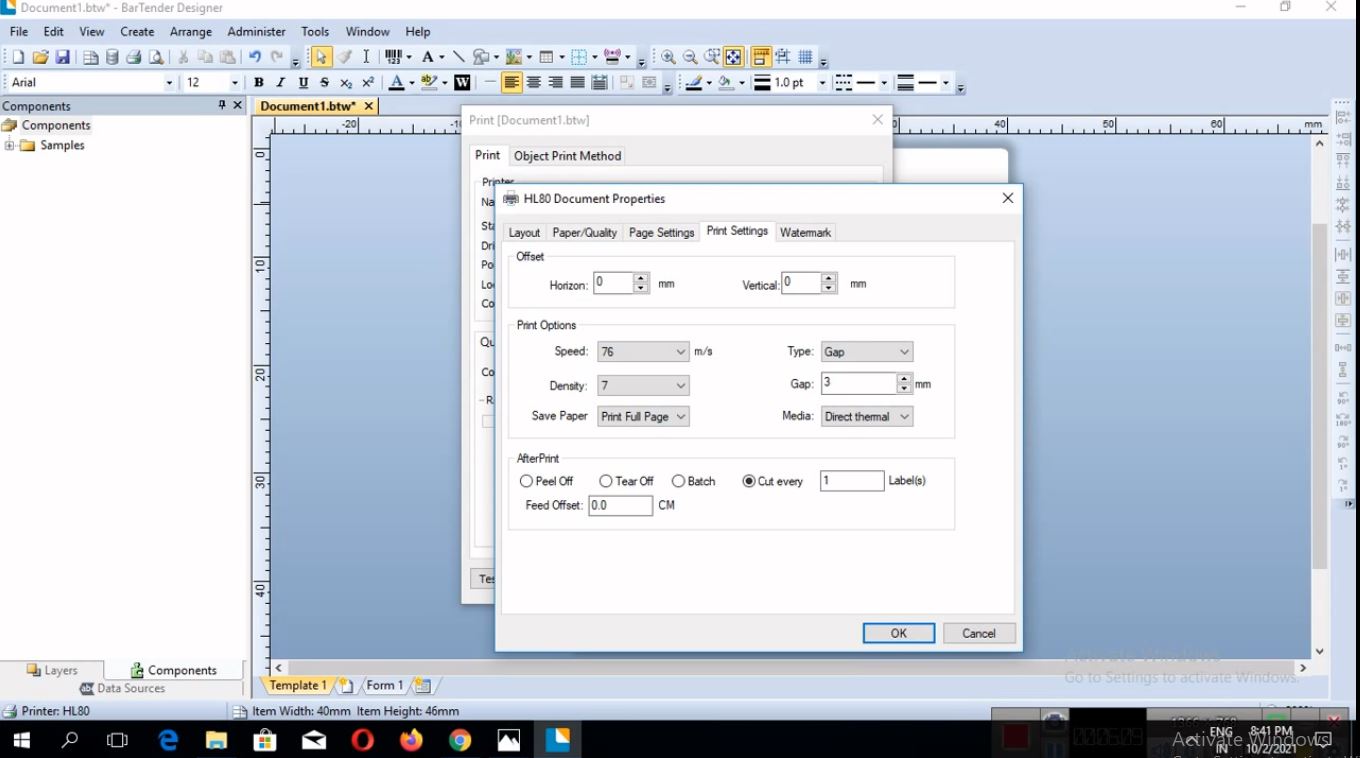The image size is (1360, 758).
Task: Open the Speed dropdown showing 76
Action: click(643, 352)
